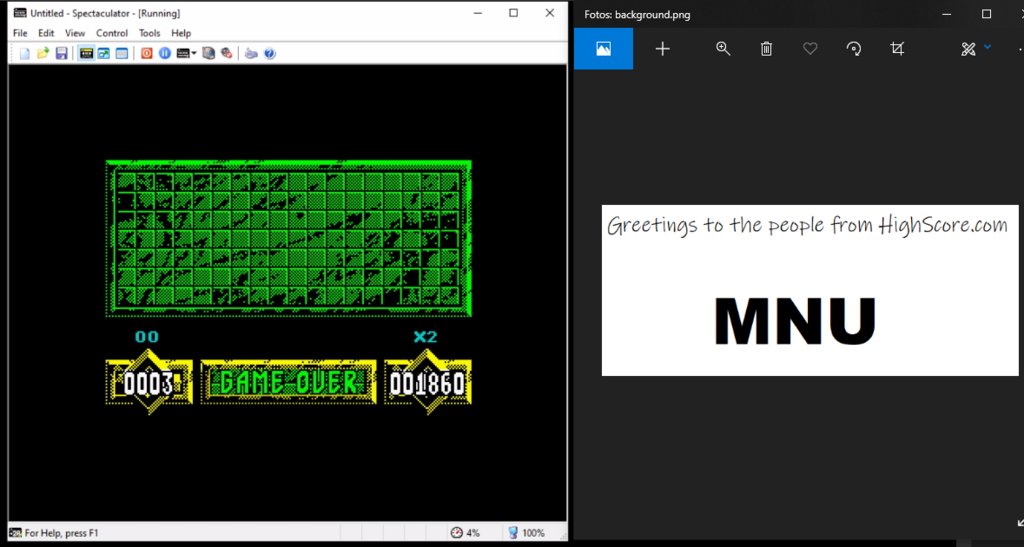This screenshot has height=547, width=1024.
Task: Click the CPU speed 4% status indicator
Action: tap(465, 533)
